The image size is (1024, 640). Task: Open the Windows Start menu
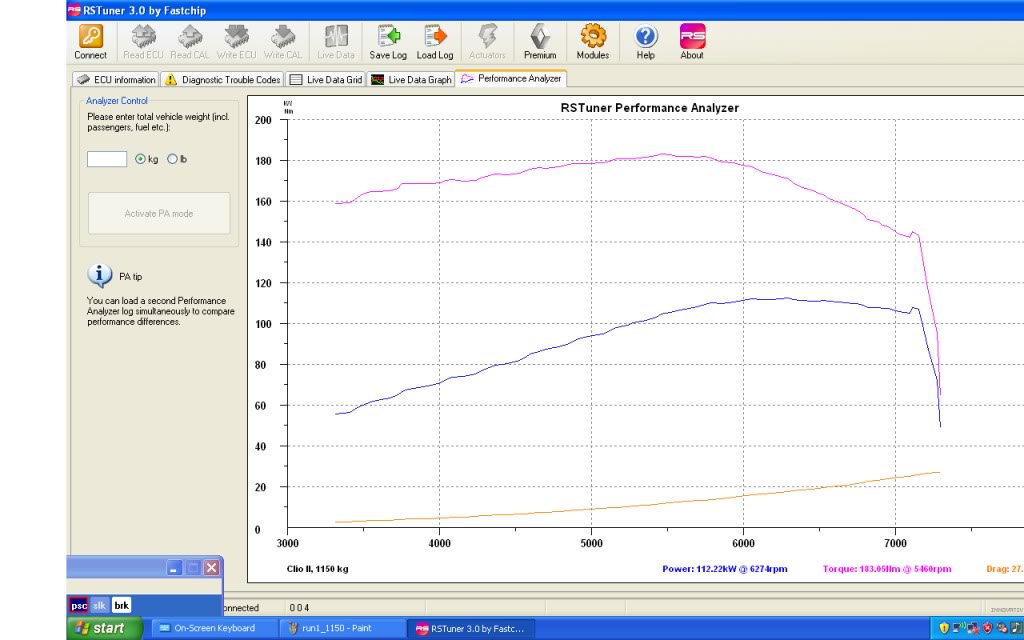(x=104, y=628)
